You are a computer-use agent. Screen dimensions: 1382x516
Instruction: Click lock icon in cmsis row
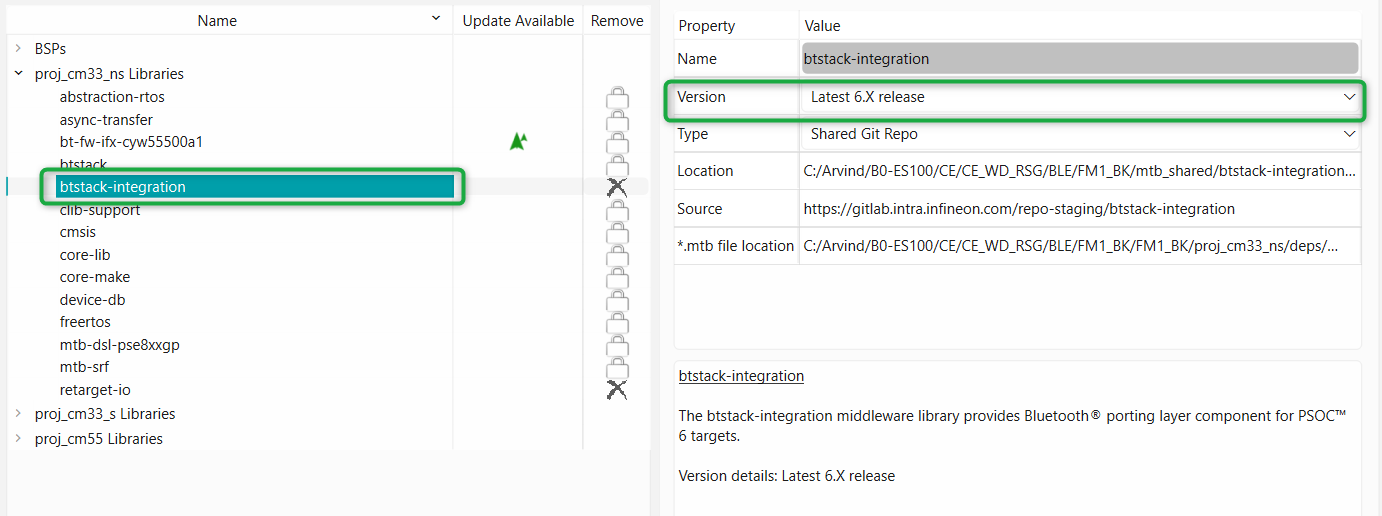click(x=617, y=233)
